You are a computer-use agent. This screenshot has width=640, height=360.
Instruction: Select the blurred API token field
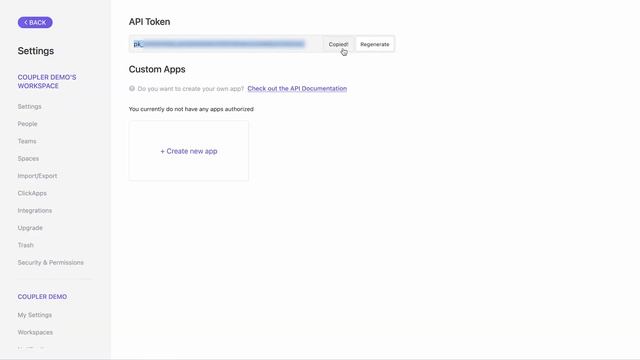click(226, 44)
